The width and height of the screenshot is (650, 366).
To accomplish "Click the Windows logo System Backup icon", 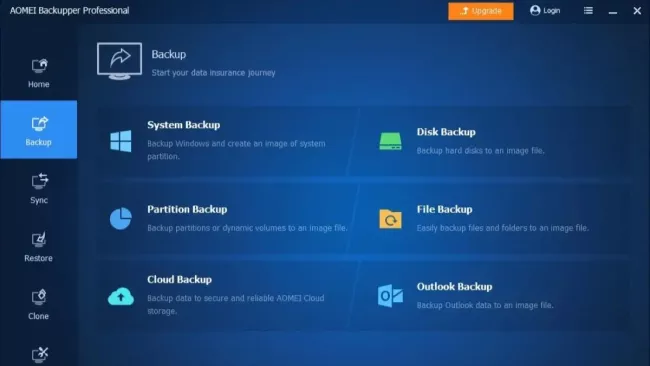I will 121,141.
